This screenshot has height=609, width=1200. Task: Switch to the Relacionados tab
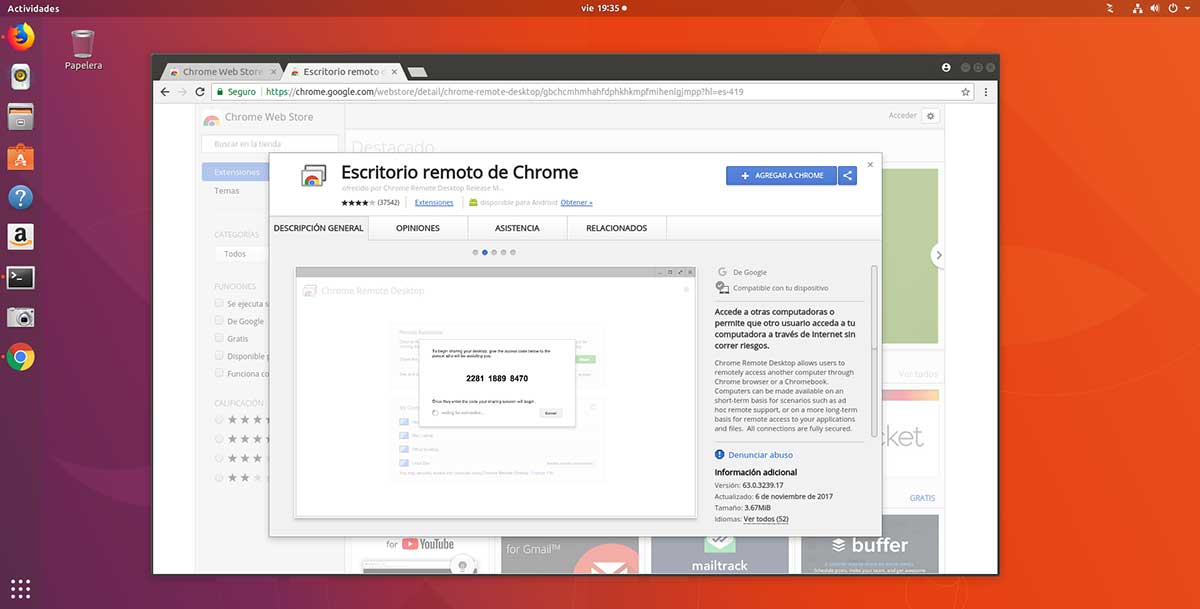616,228
